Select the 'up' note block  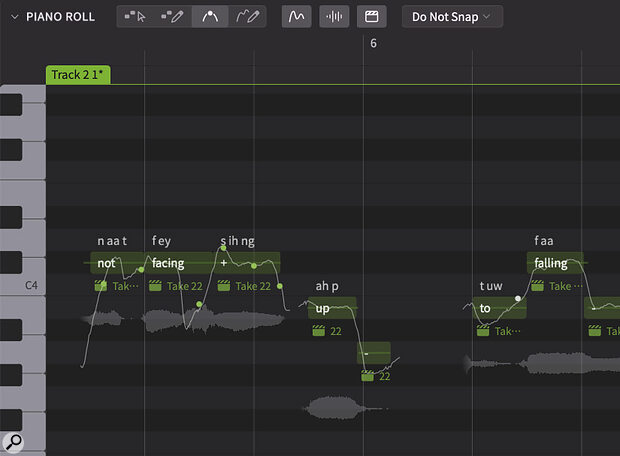332,308
